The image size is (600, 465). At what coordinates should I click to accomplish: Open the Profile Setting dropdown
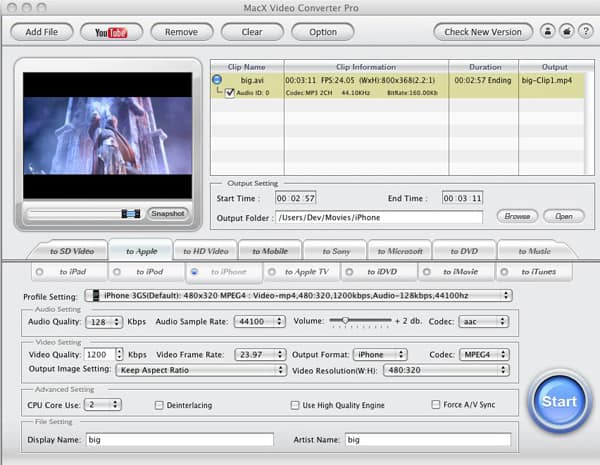click(298, 295)
